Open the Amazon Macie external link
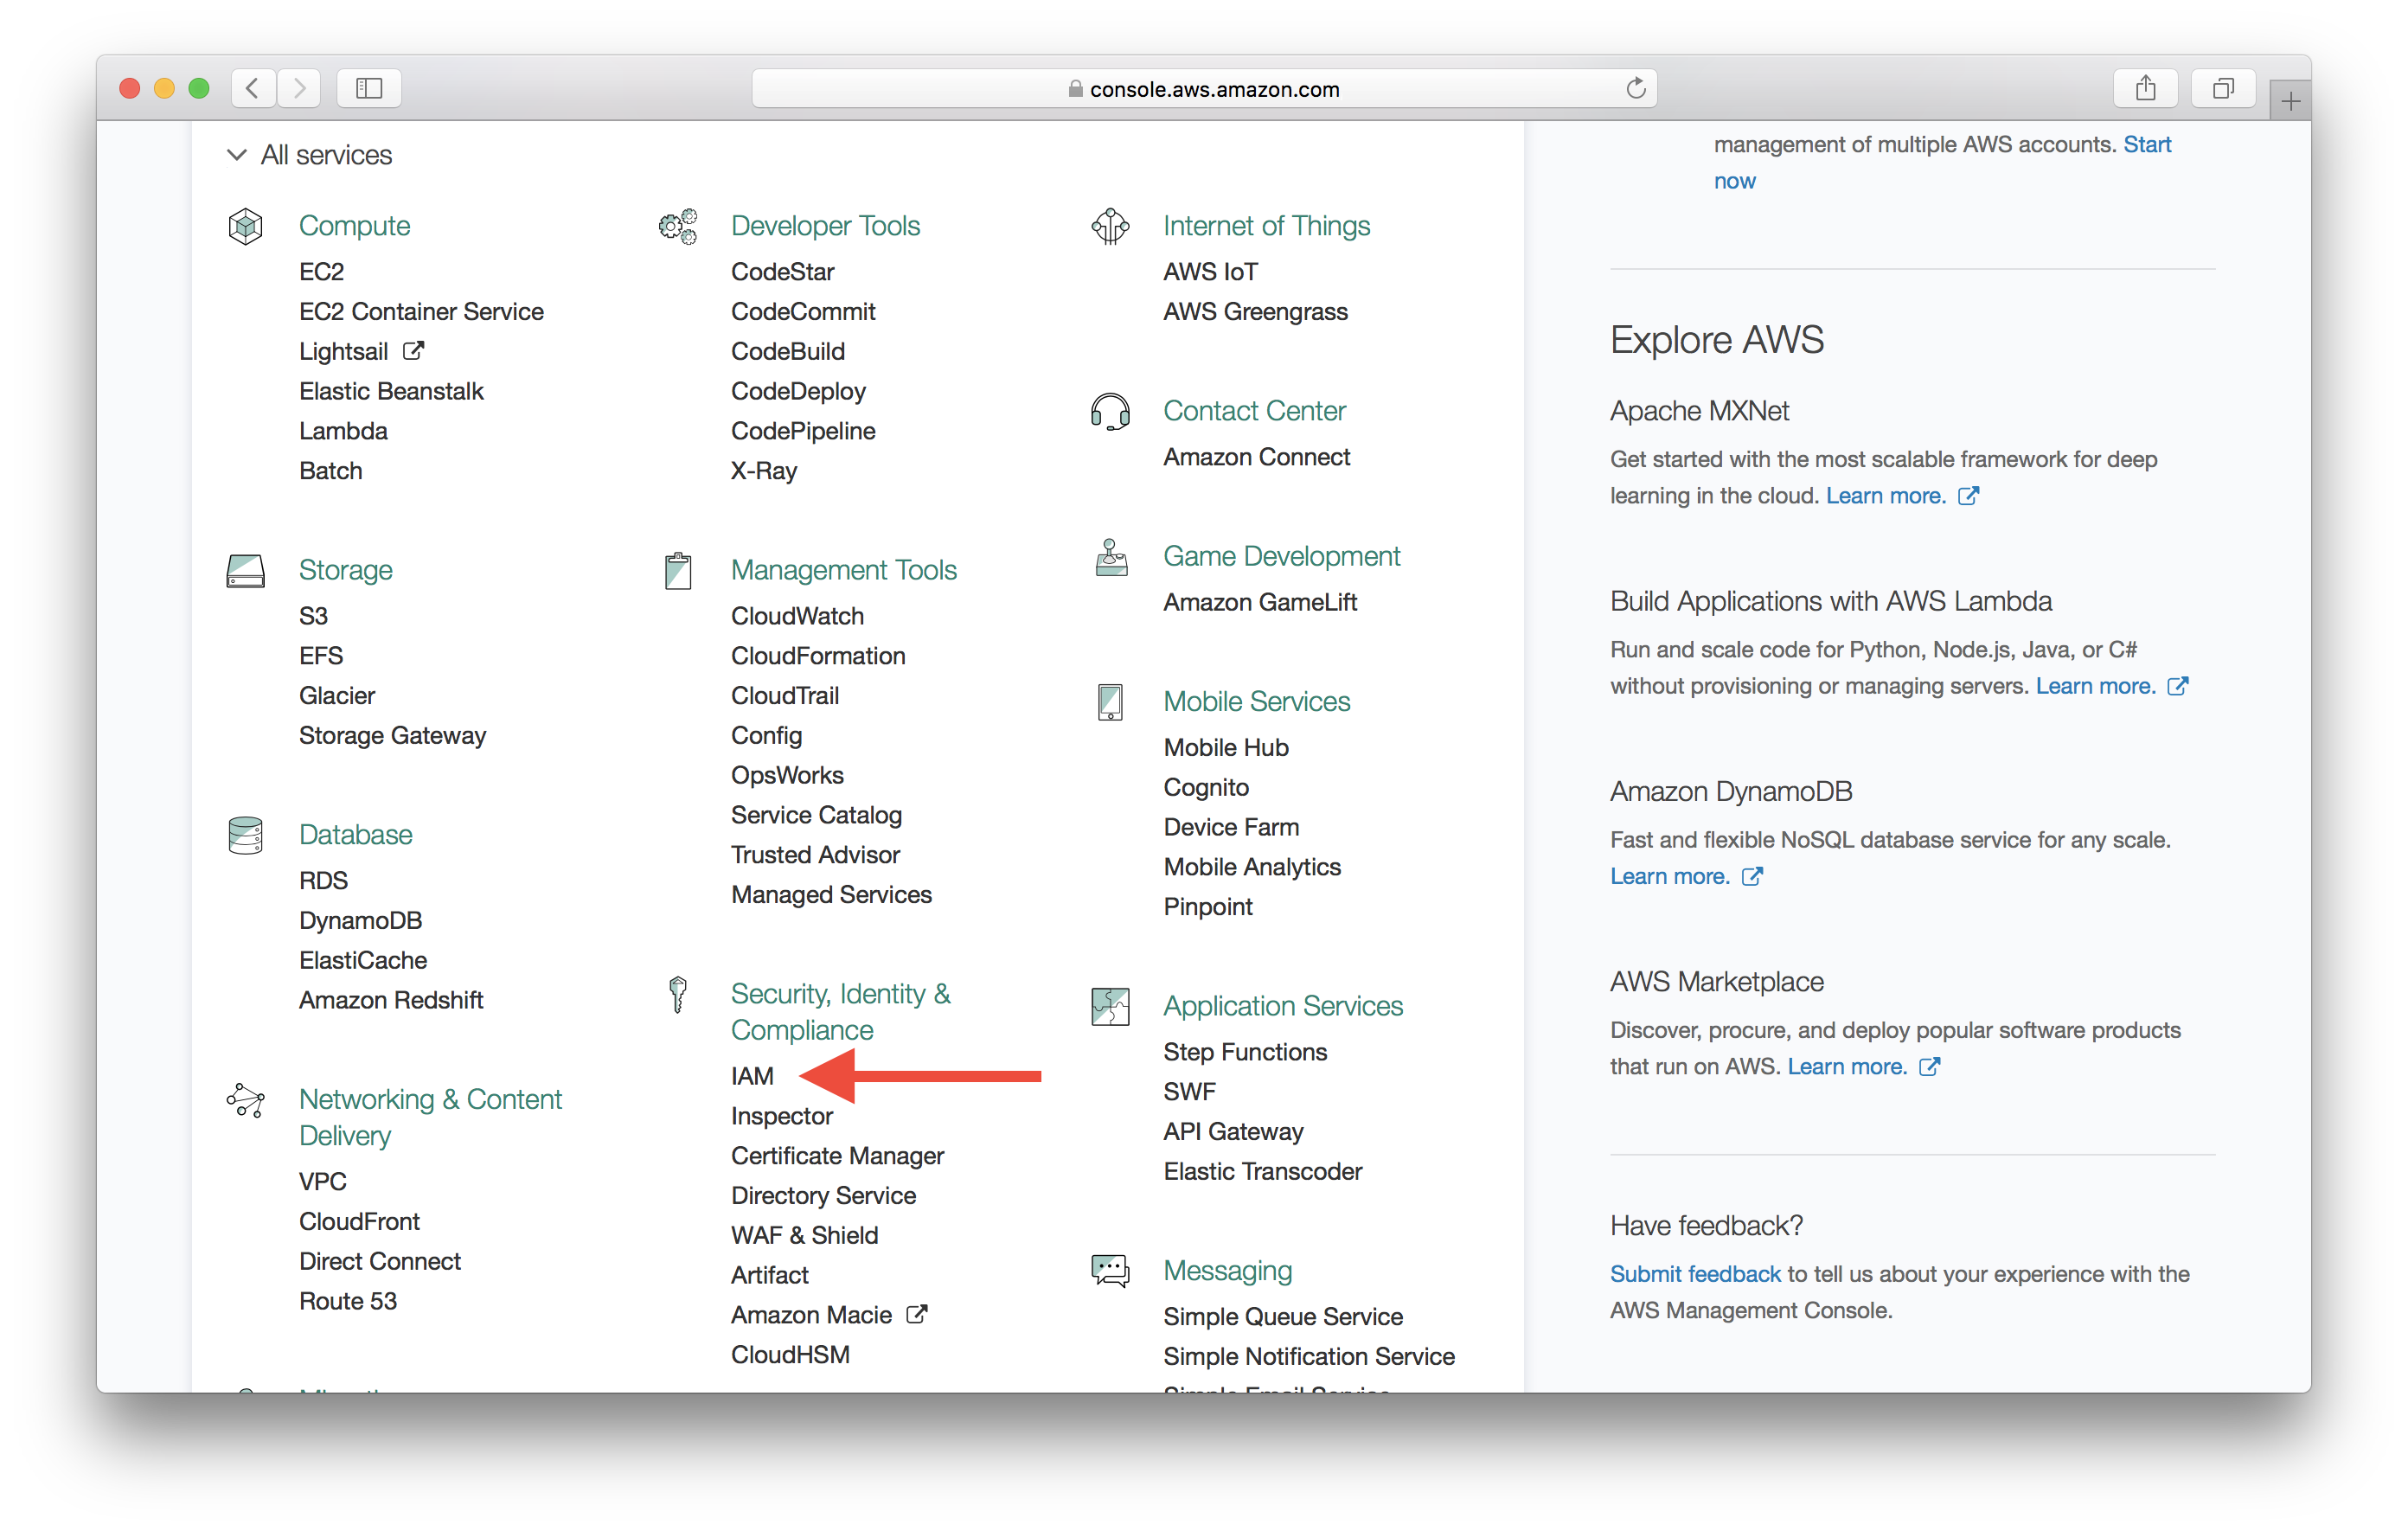Screen dimensions: 2408x1531 (811, 1315)
